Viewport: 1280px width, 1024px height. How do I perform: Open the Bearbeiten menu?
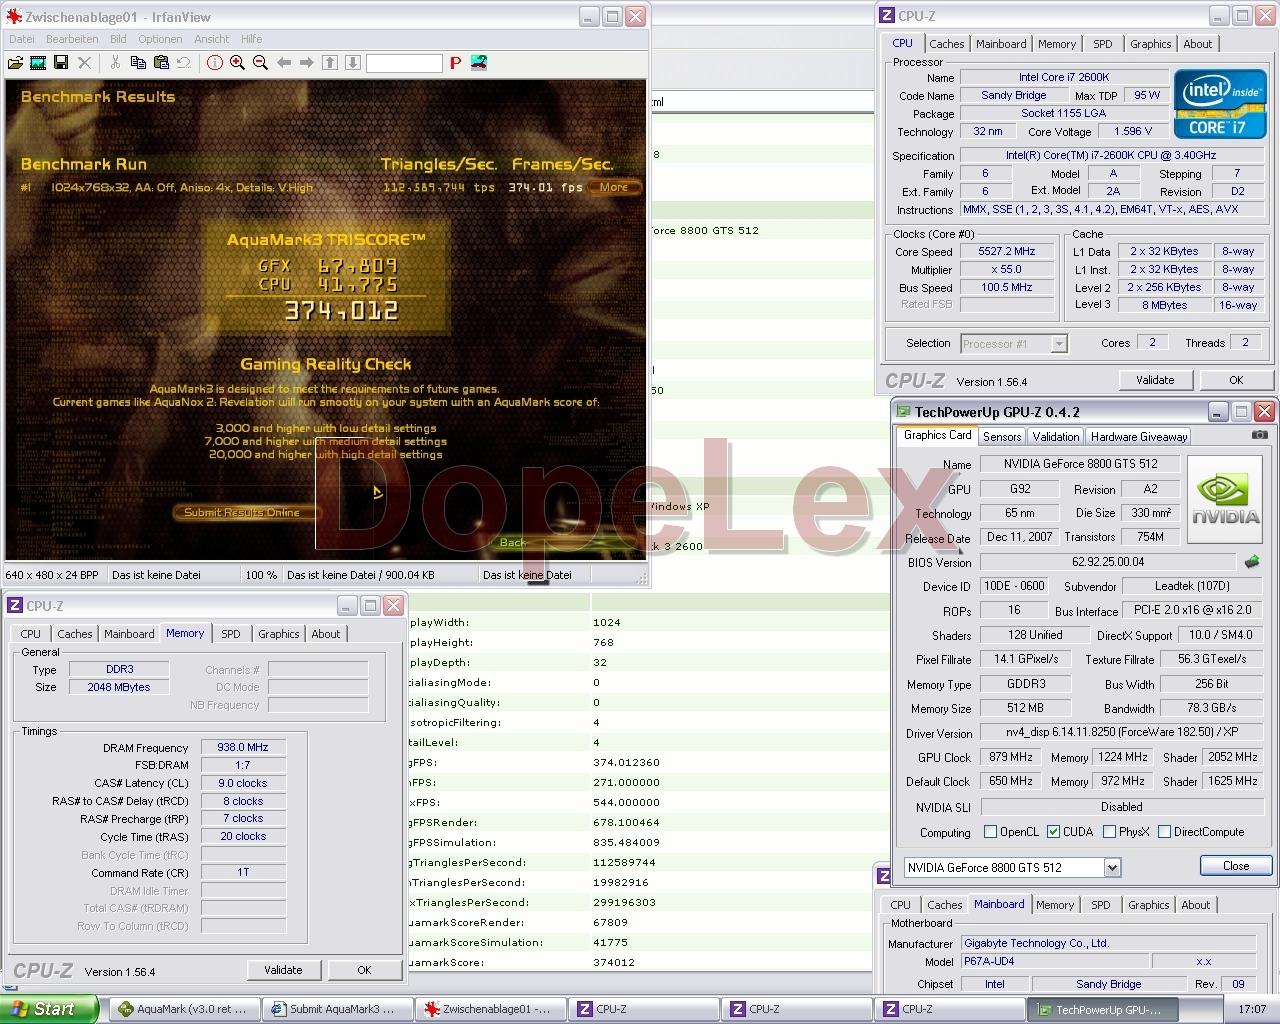[72, 39]
